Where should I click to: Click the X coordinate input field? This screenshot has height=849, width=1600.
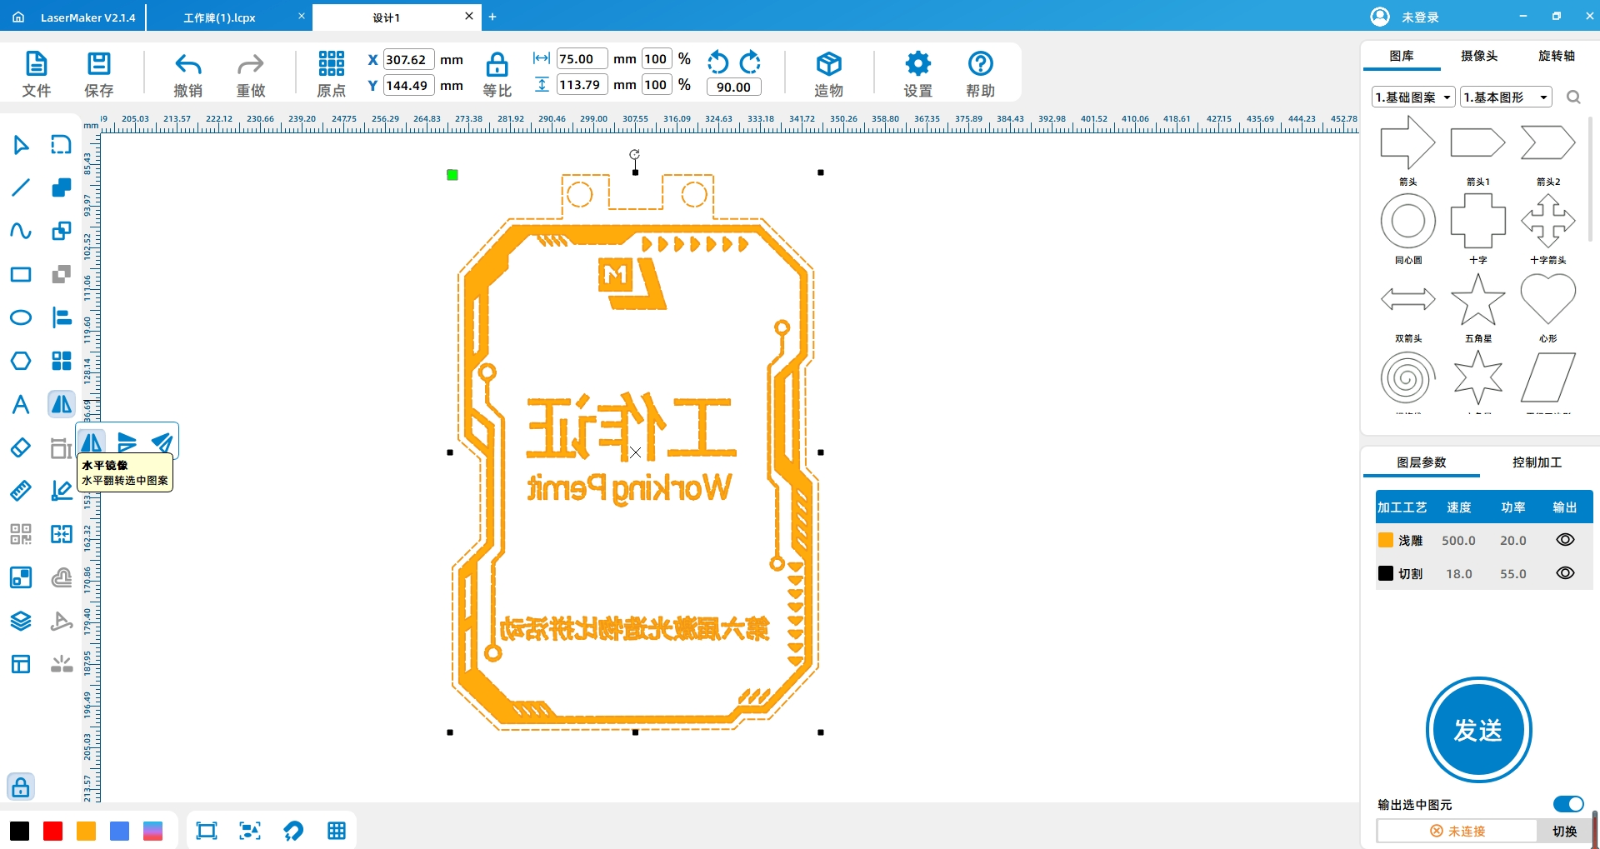[409, 60]
